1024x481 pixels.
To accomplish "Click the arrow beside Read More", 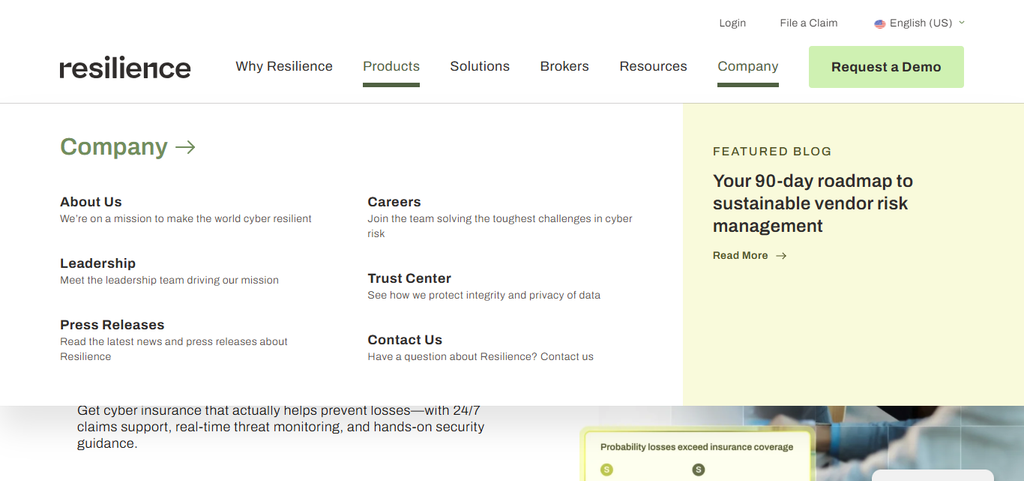I will 781,256.
